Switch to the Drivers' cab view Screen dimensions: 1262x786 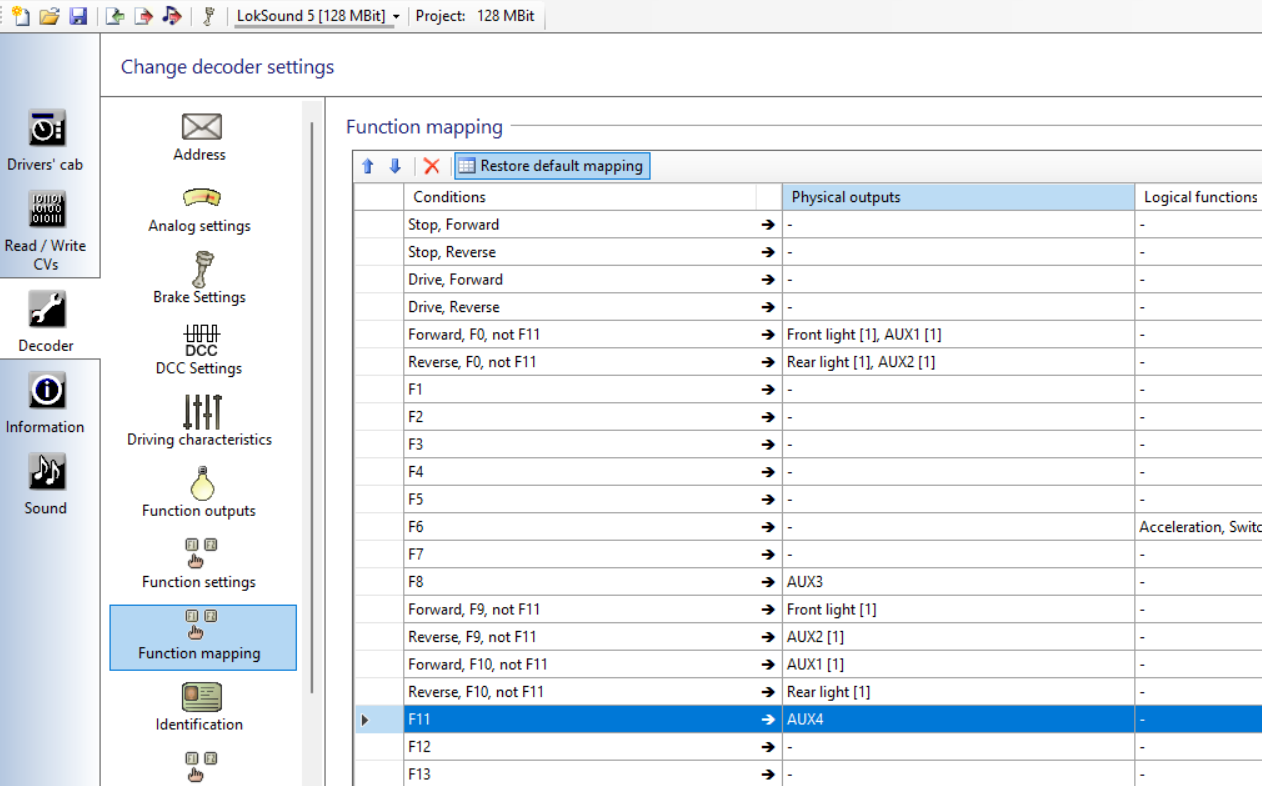46,141
